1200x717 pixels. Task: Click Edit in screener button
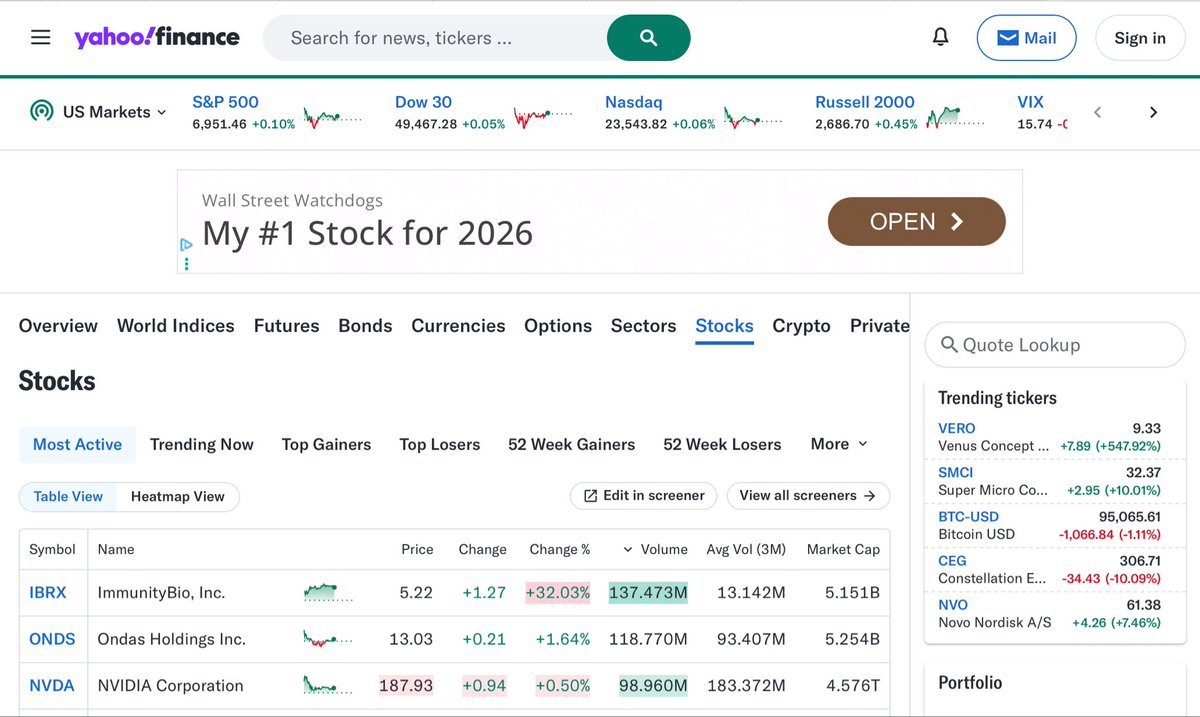644,496
